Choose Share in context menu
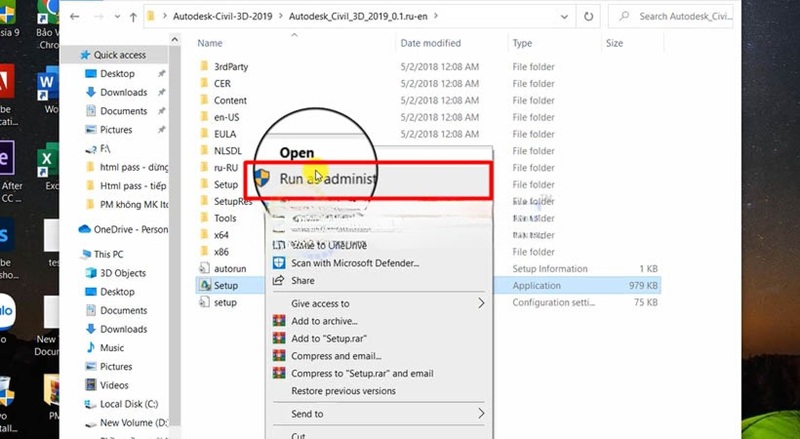Screen dimensions: 800x439 (x=303, y=281)
